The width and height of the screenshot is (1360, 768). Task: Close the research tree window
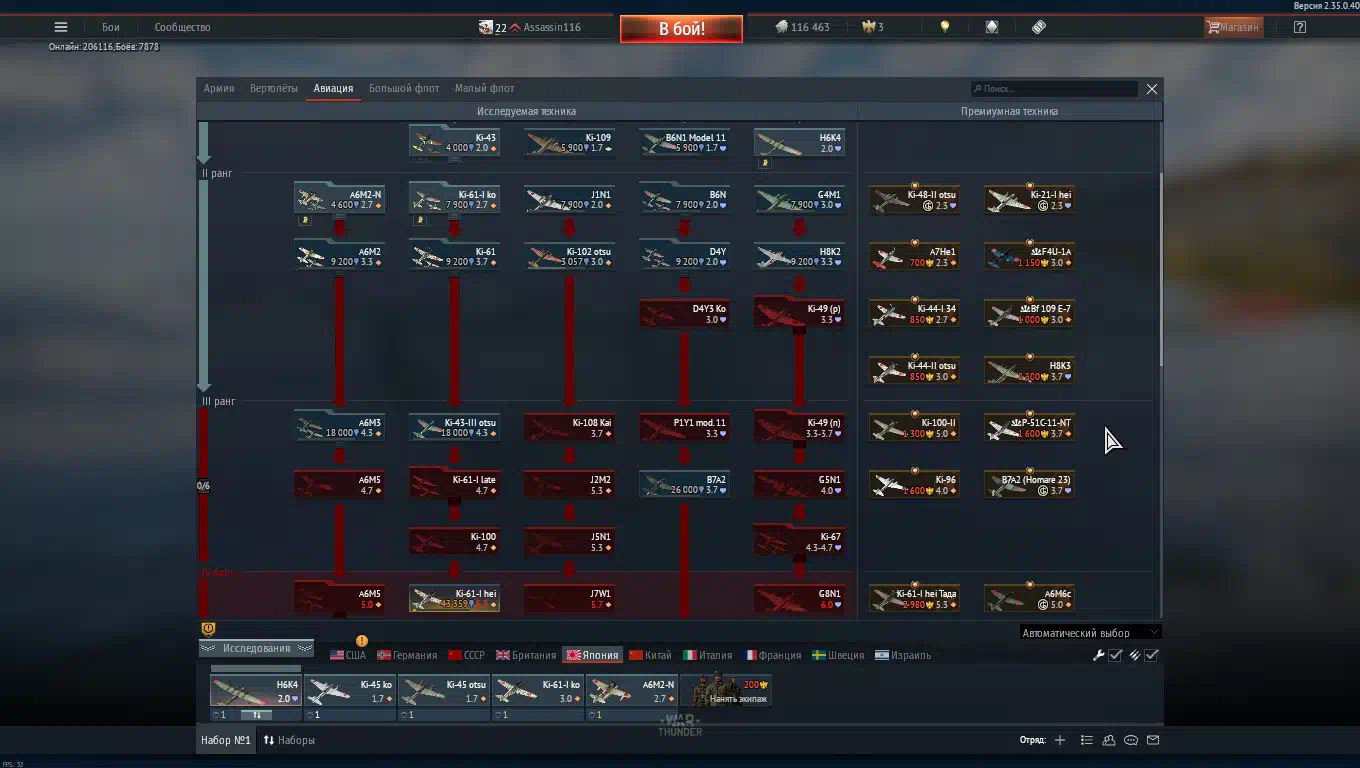click(1151, 89)
